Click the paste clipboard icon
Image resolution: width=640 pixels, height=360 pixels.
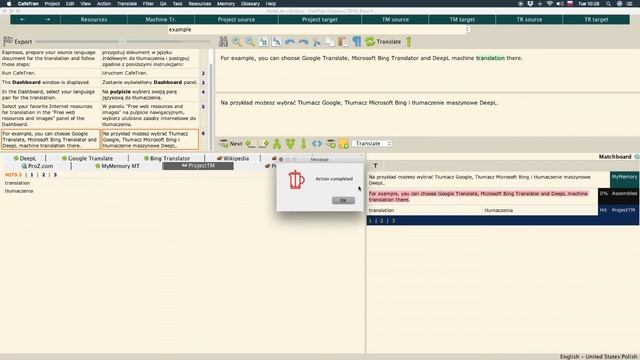coord(343,42)
